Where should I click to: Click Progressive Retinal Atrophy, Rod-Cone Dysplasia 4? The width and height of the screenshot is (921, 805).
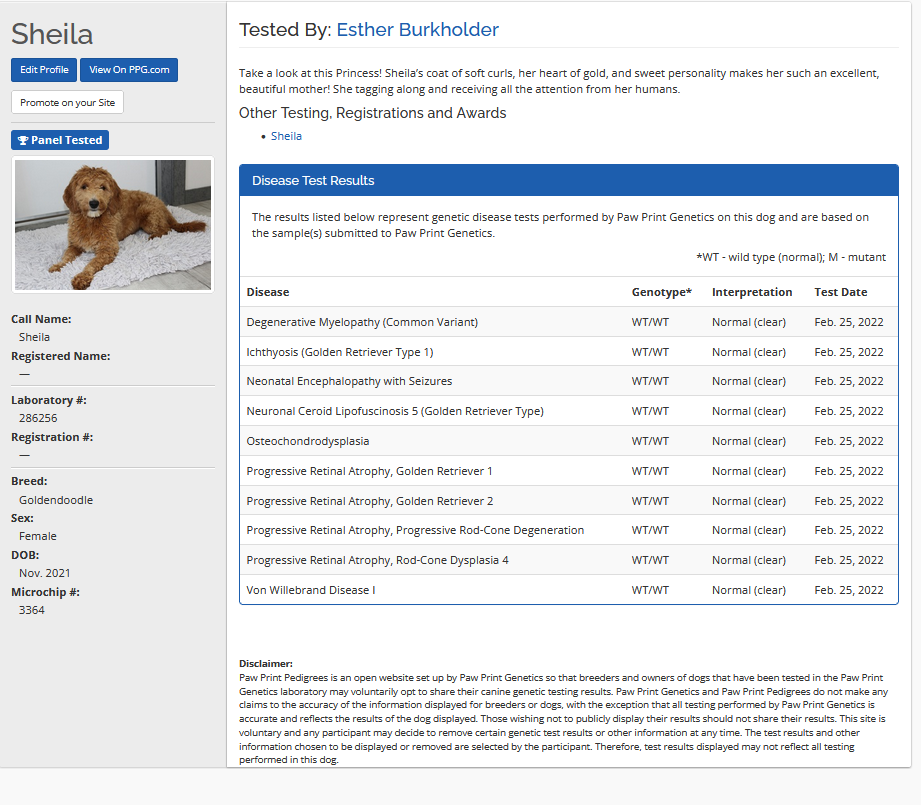[x=377, y=560]
